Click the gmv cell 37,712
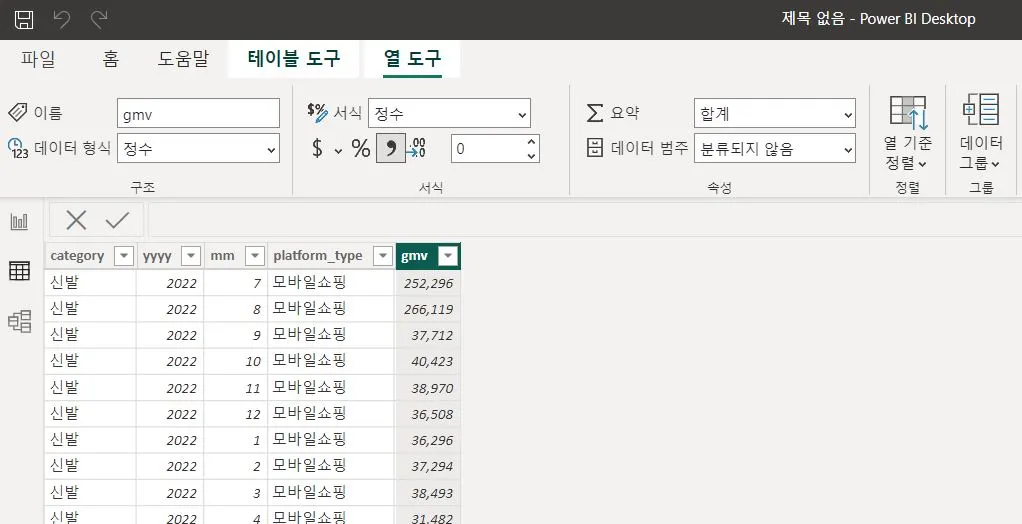 click(x=428, y=335)
